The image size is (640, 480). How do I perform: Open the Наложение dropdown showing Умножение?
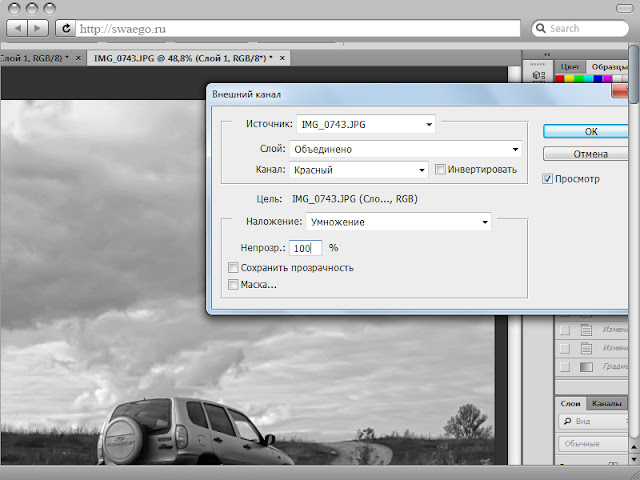click(x=399, y=222)
